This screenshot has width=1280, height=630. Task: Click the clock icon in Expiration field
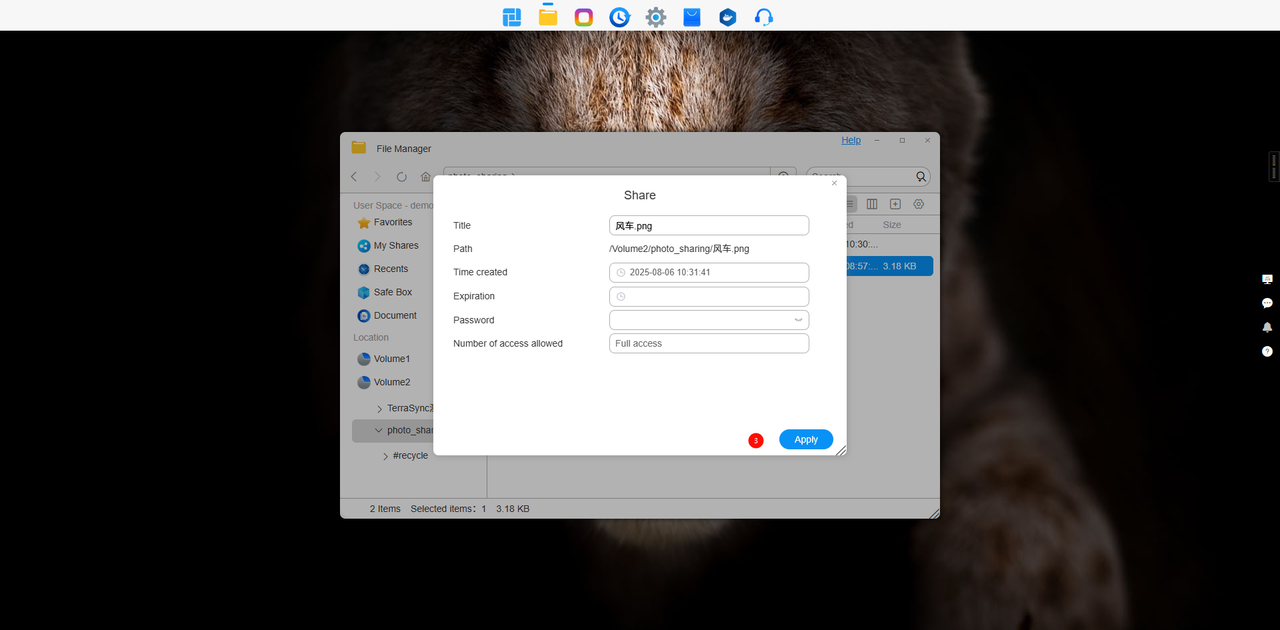(x=621, y=297)
